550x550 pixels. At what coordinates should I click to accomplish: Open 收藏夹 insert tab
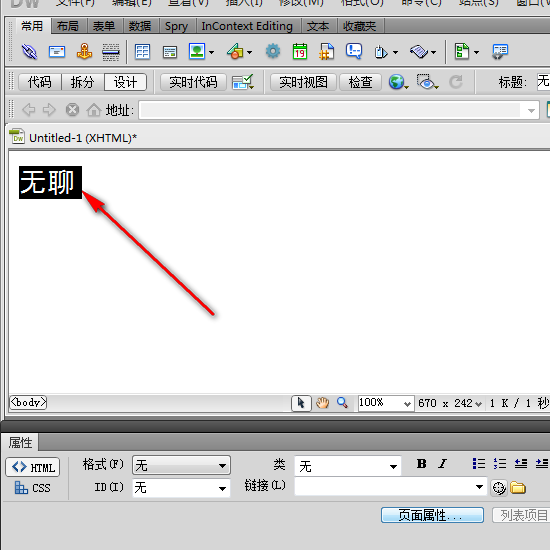[x=360, y=26]
